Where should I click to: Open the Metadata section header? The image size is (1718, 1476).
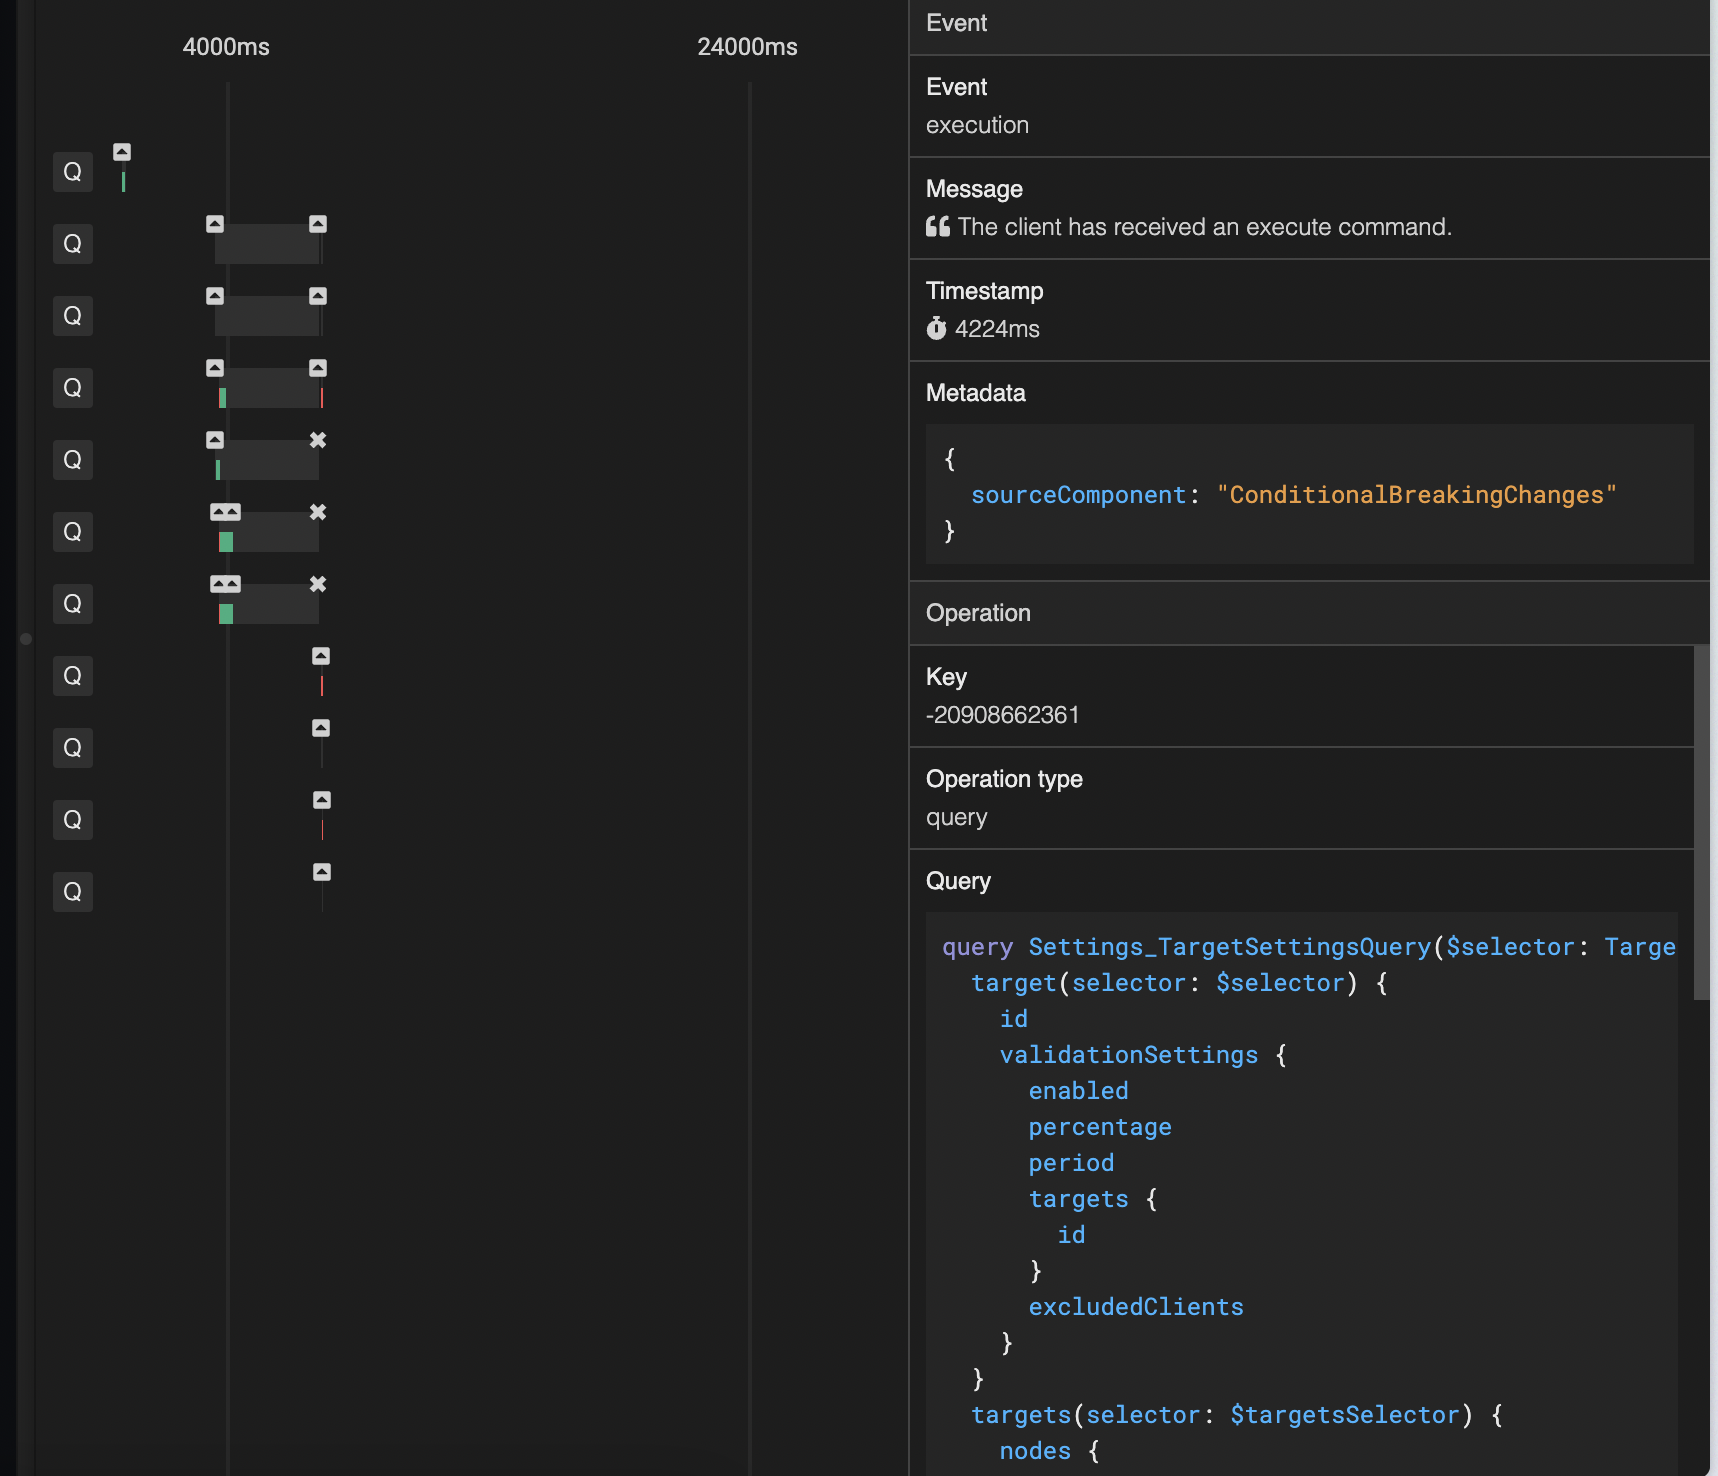tap(975, 393)
